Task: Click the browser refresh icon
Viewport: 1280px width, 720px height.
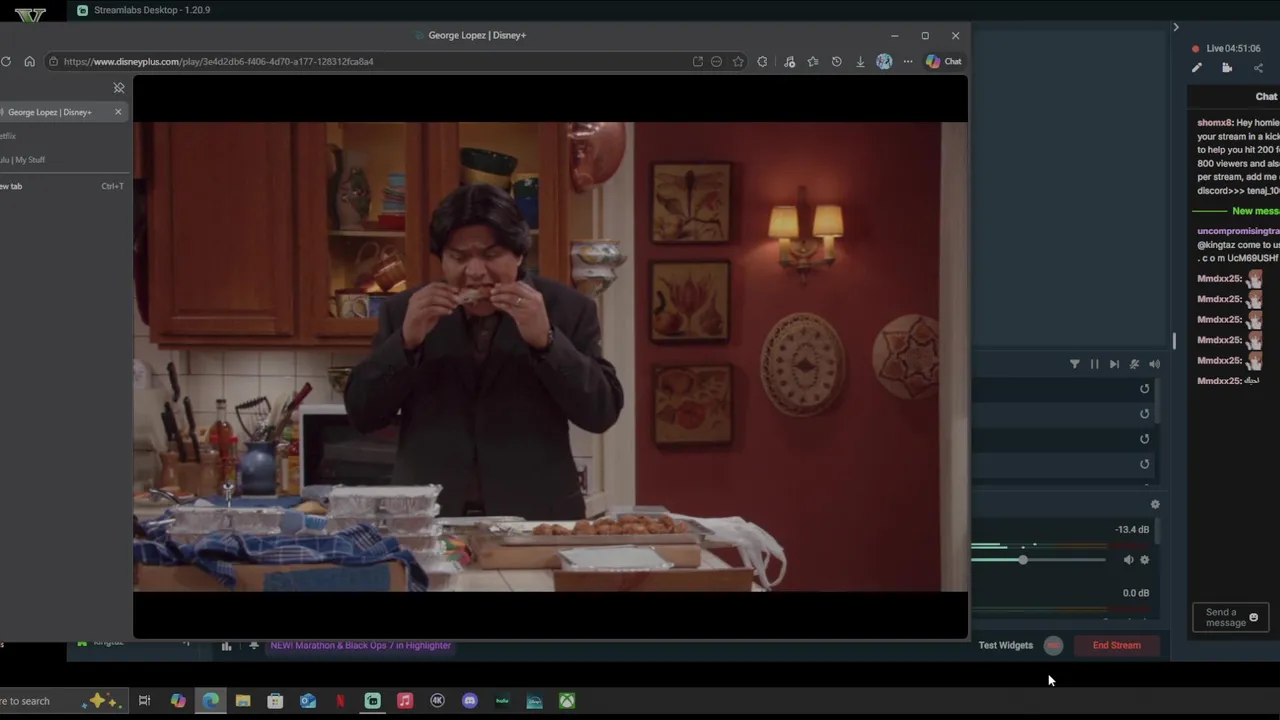Action: coord(6,61)
